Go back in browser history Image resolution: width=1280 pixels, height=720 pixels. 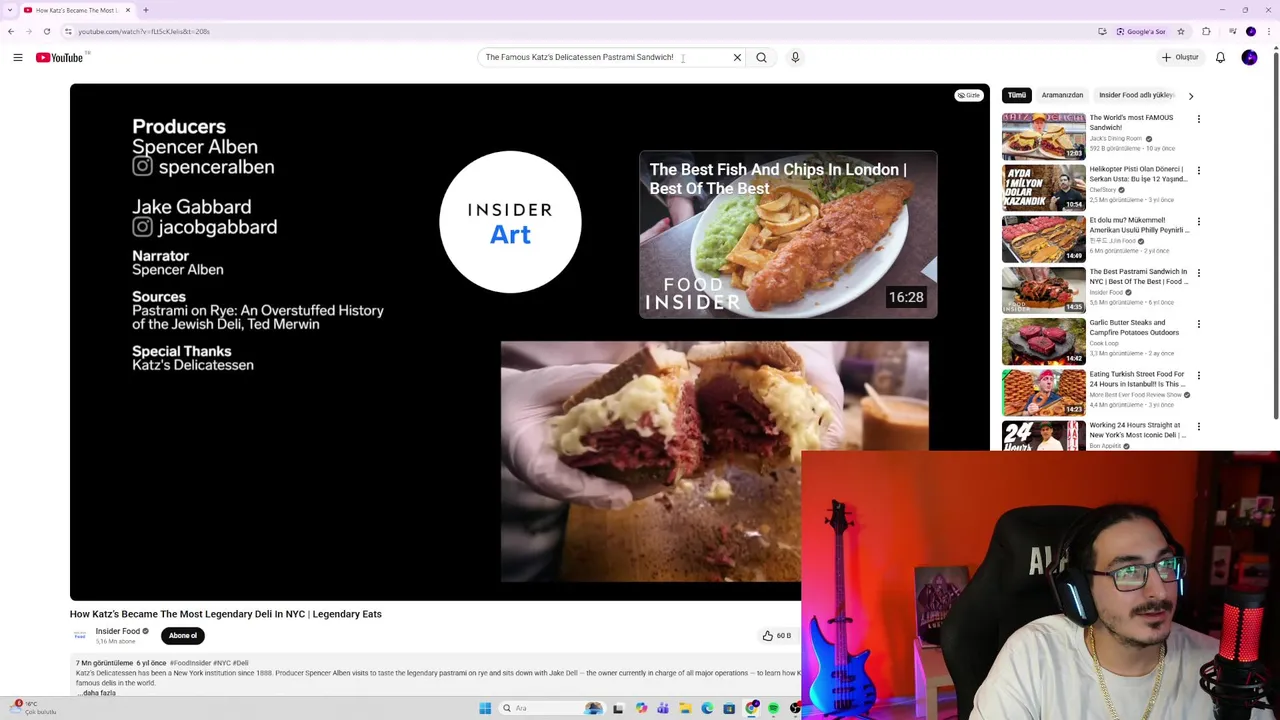pyautogui.click(x=11, y=31)
